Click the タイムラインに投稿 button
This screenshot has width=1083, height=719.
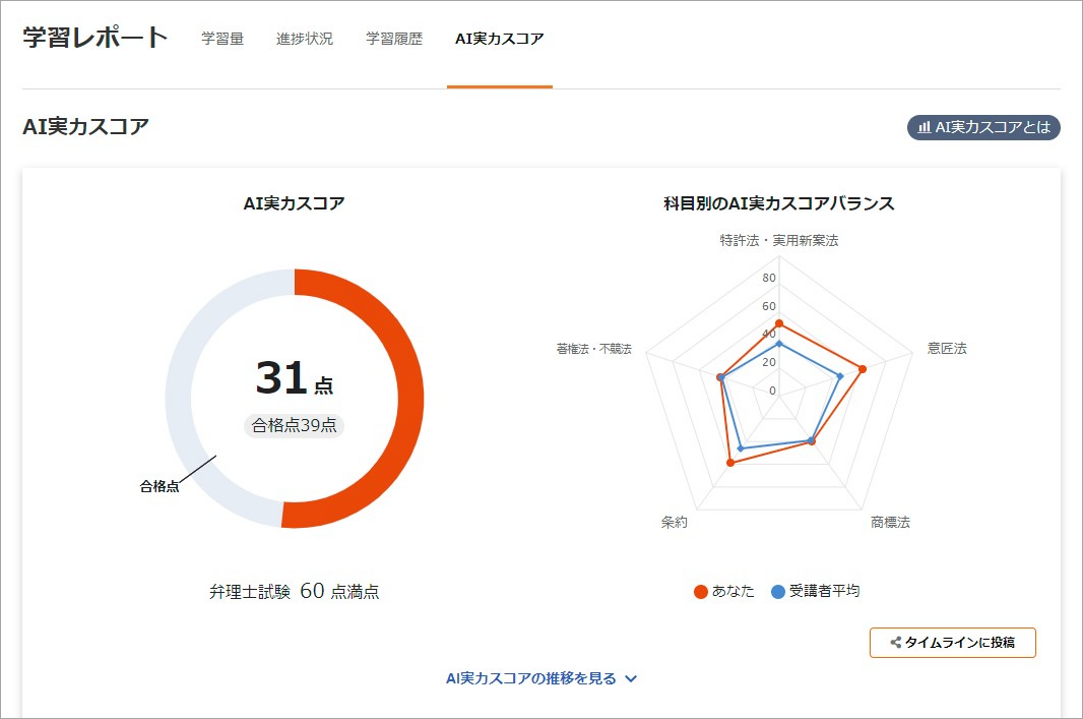(952, 642)
